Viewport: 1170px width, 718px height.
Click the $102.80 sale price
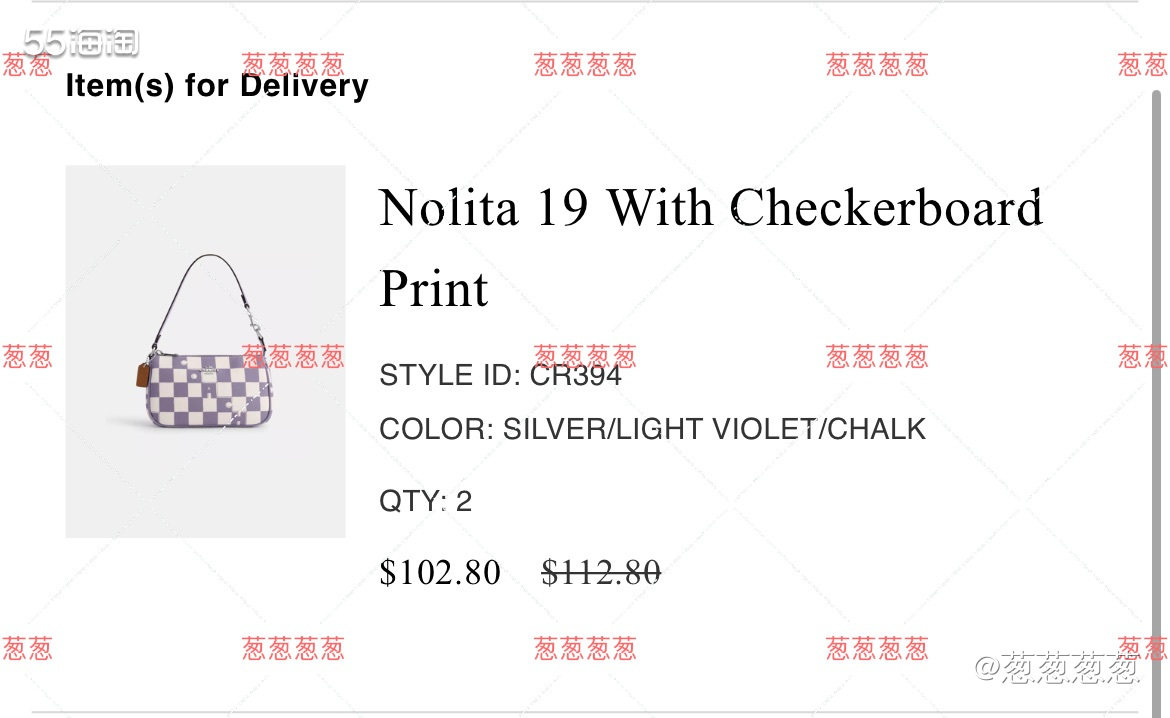click(440, 573)
